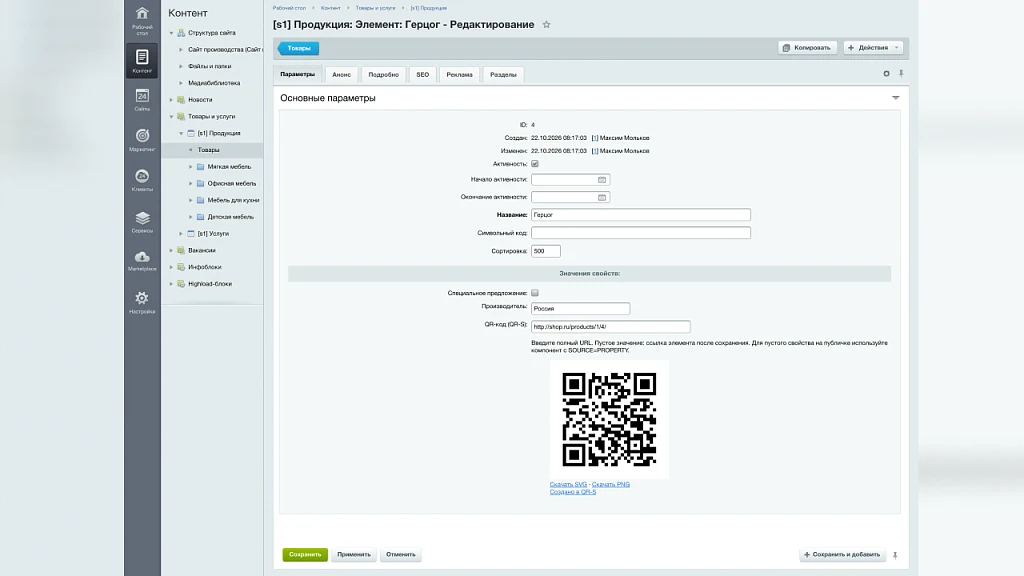Expand [s1] Услуги tree node
The width and height of the screenshot is (1024, 576).
pyautogui.click(x=181, y=234)
